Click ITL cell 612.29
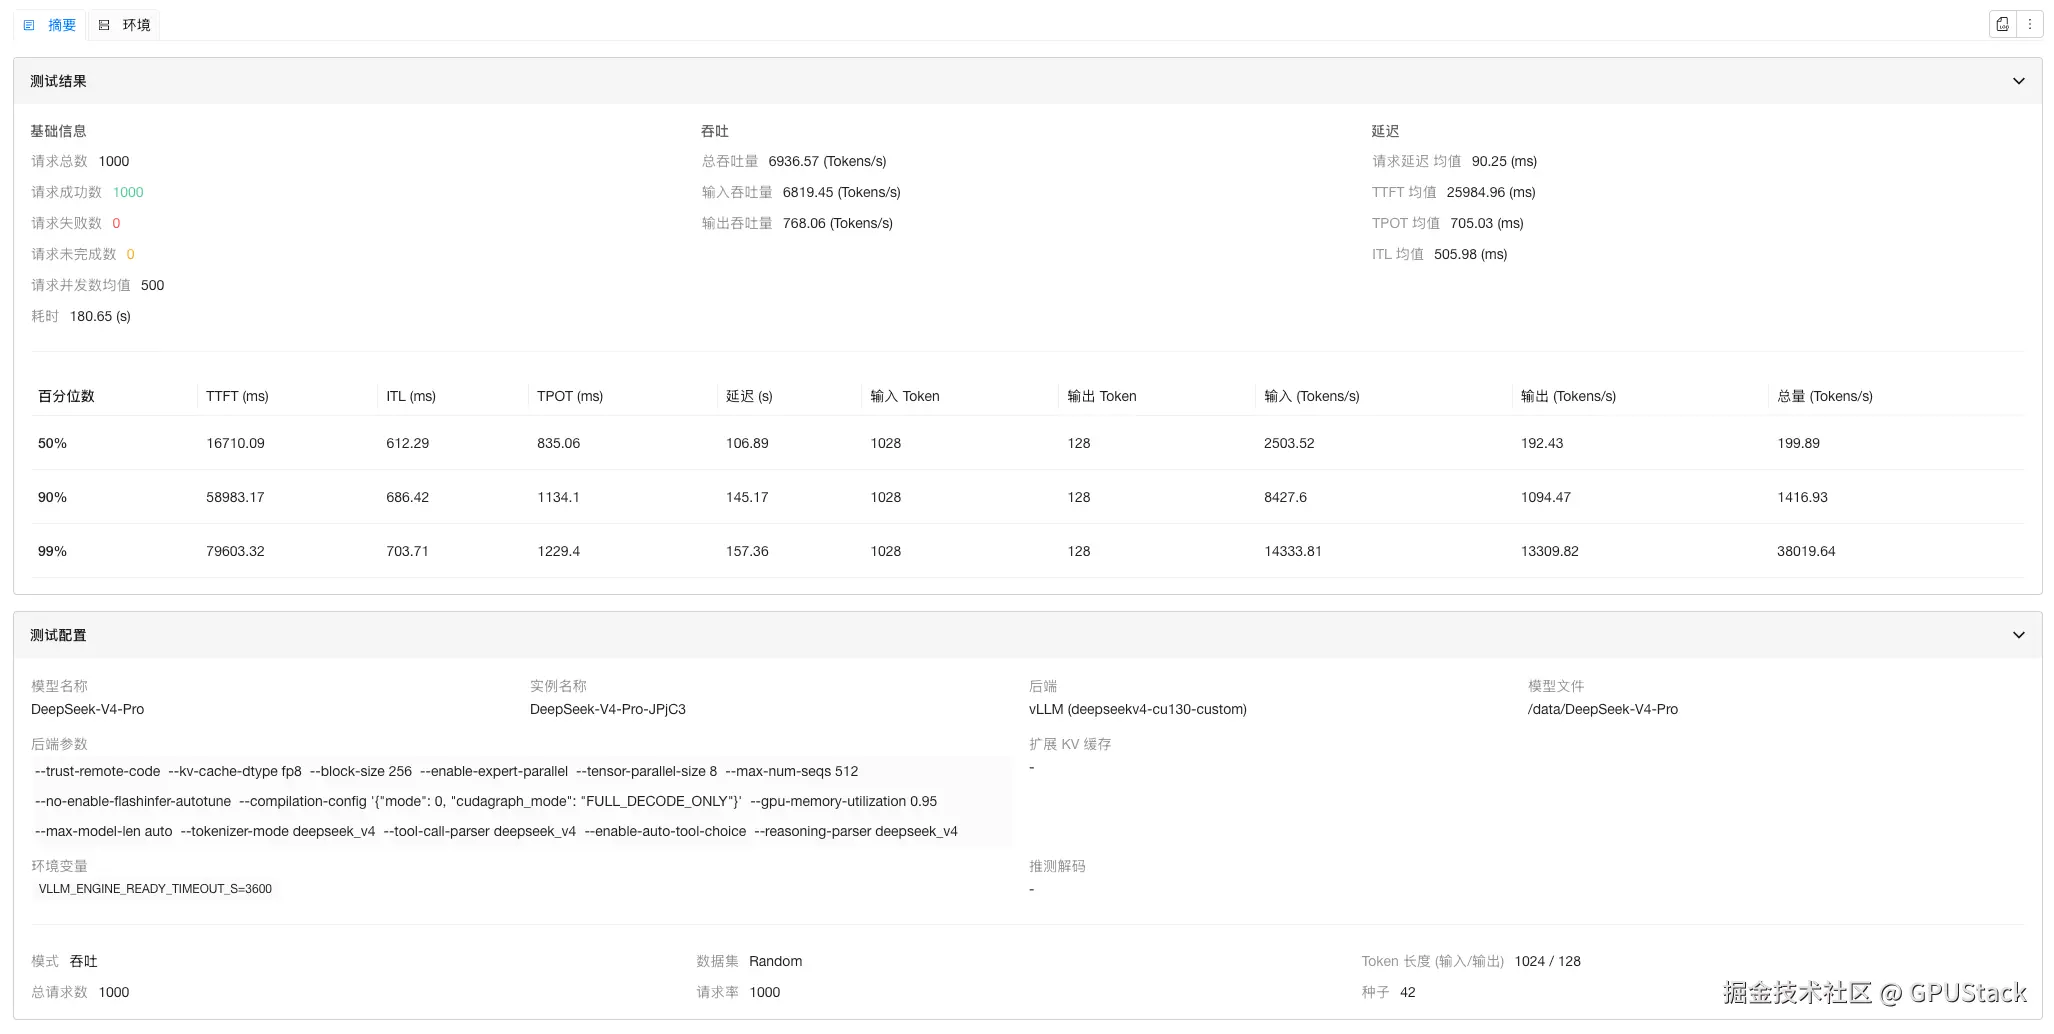The image size is (2054, 1034). [x=407, y=443]
